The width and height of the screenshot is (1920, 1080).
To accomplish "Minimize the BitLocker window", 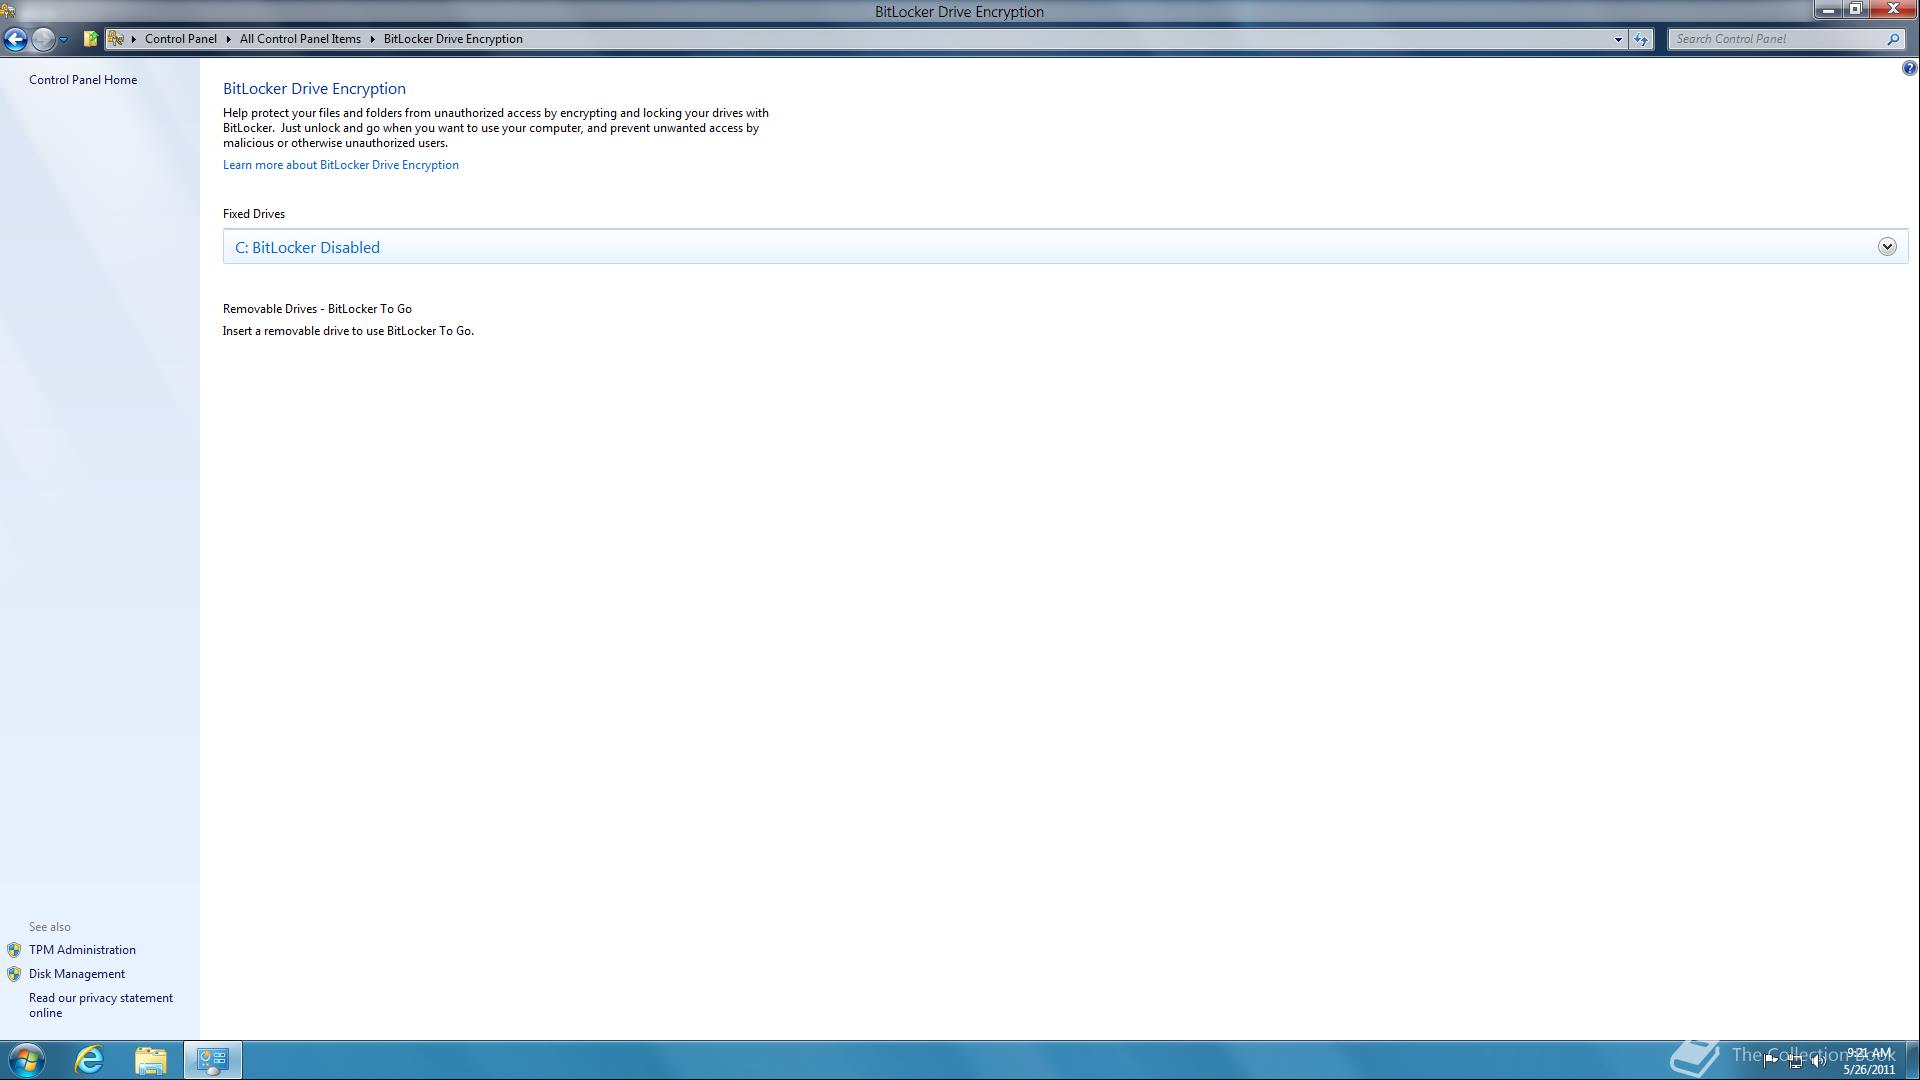I will pyautogui.click(x=1828, y=10).
